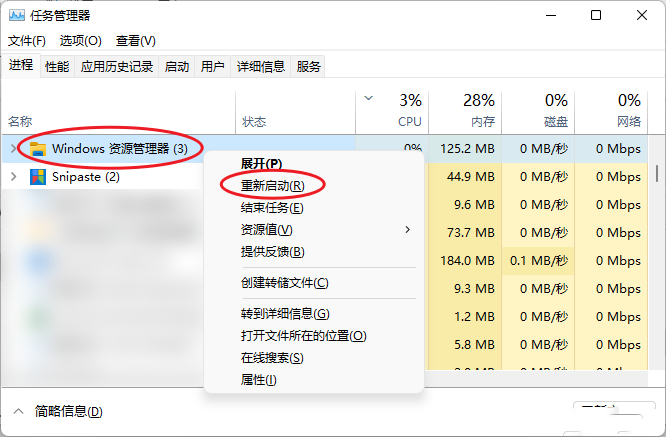This screenshot has width=666, height=437.
Task: Switch to the 启动 tab
Action: (x=177, y=66)
